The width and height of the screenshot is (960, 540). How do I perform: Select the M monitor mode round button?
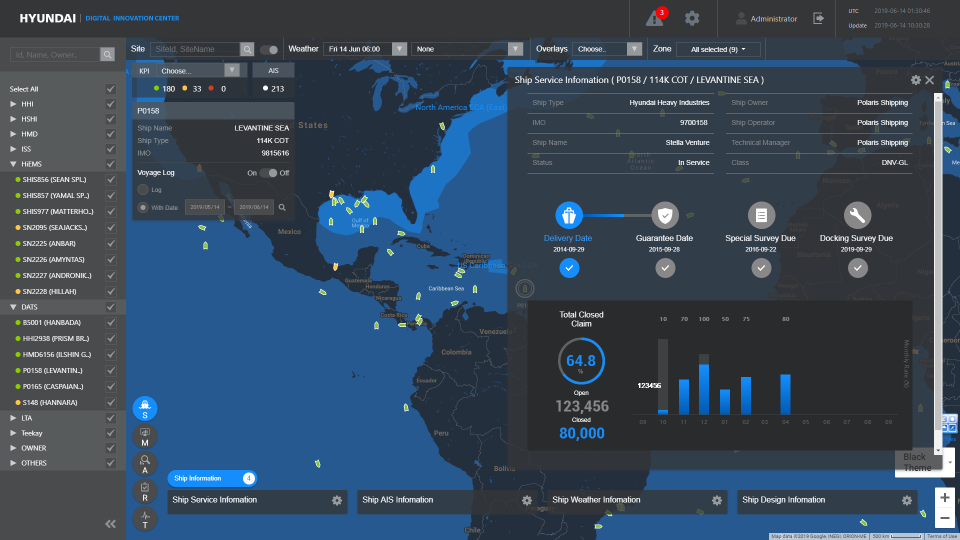(x=145, y=436)
